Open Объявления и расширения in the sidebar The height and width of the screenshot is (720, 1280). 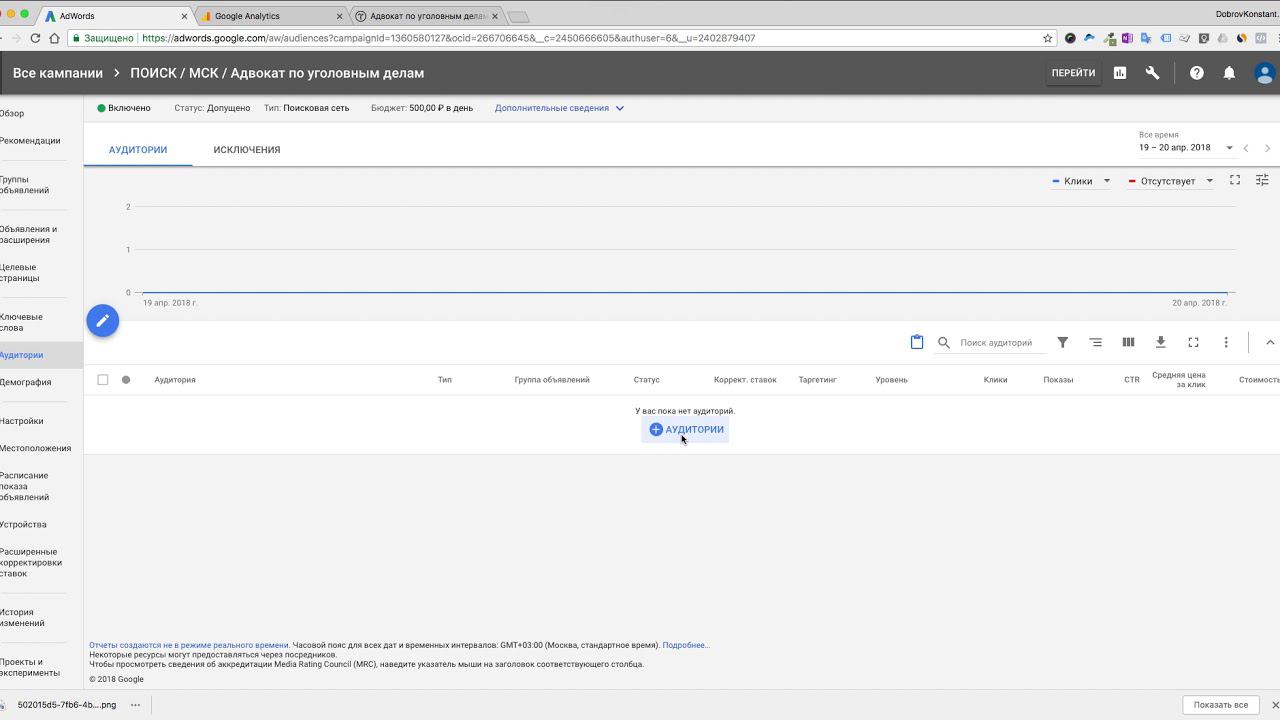(x=28, y=235)
